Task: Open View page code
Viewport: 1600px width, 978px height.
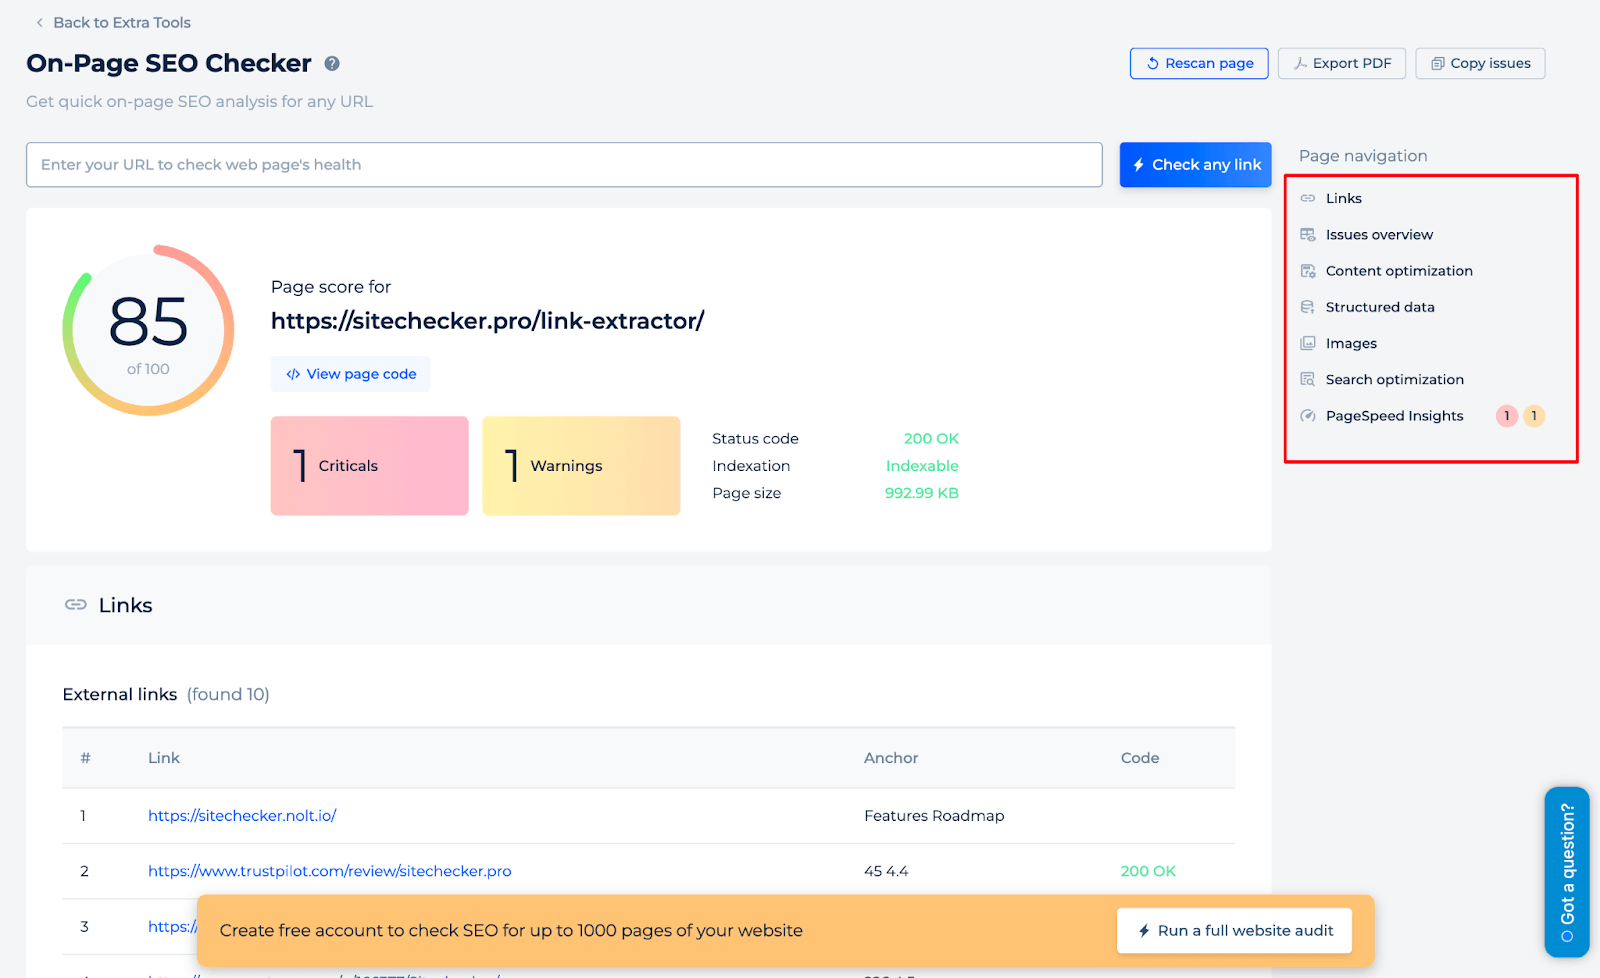Action: point(351,374)
